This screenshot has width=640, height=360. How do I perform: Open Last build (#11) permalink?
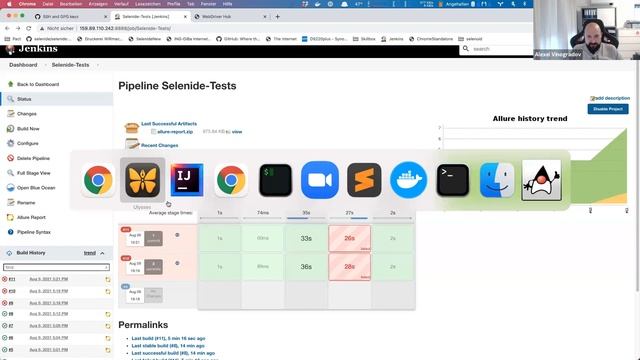point(168,338)
